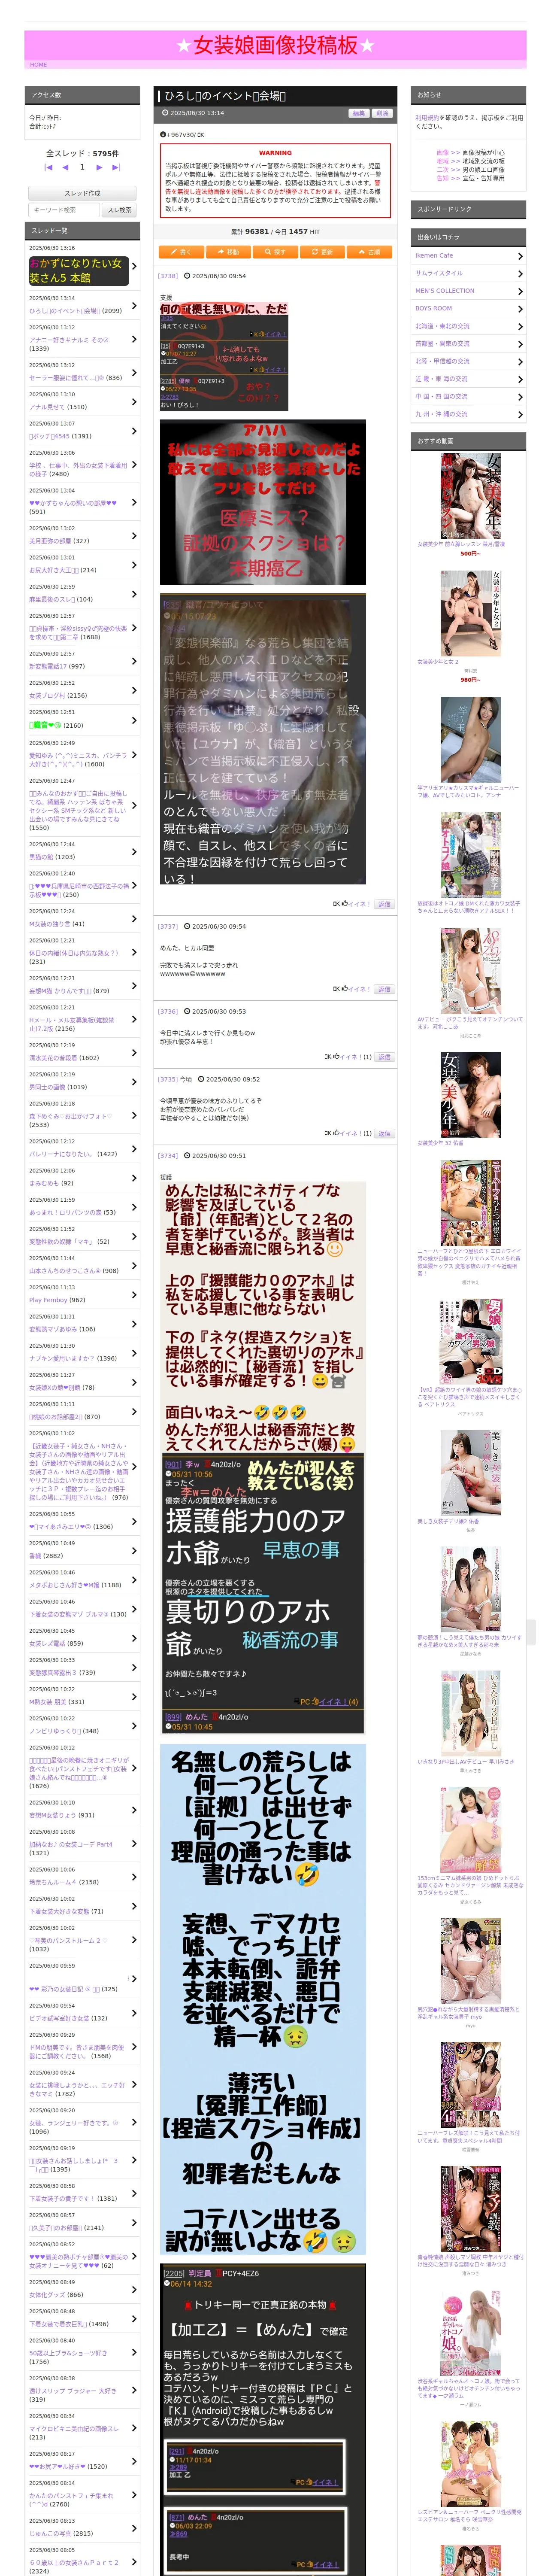Click 返信 on post 3736
Image resolution: width=551 pixels, height=2576 pixels.
tap(384, 1057)
